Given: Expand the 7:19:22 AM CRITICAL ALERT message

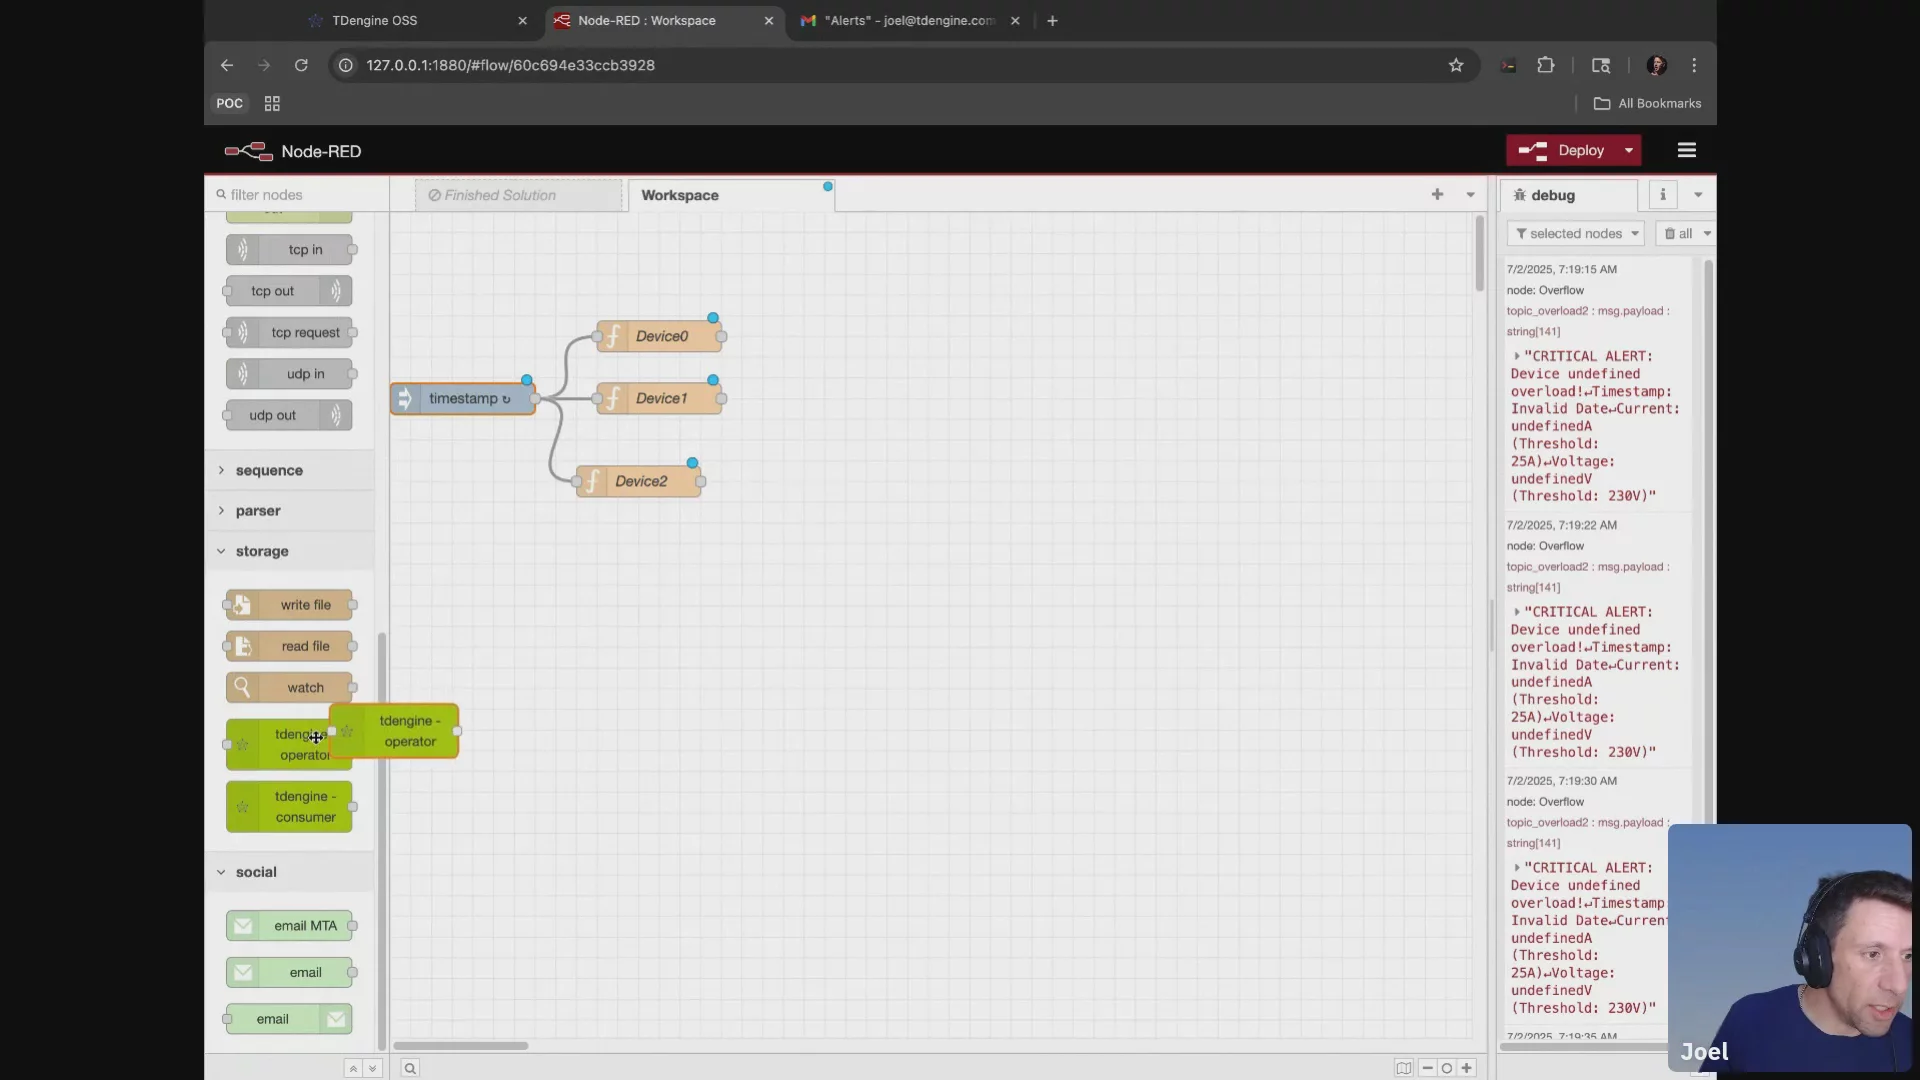Looking at the screenshot, I should pos(1517,612).
